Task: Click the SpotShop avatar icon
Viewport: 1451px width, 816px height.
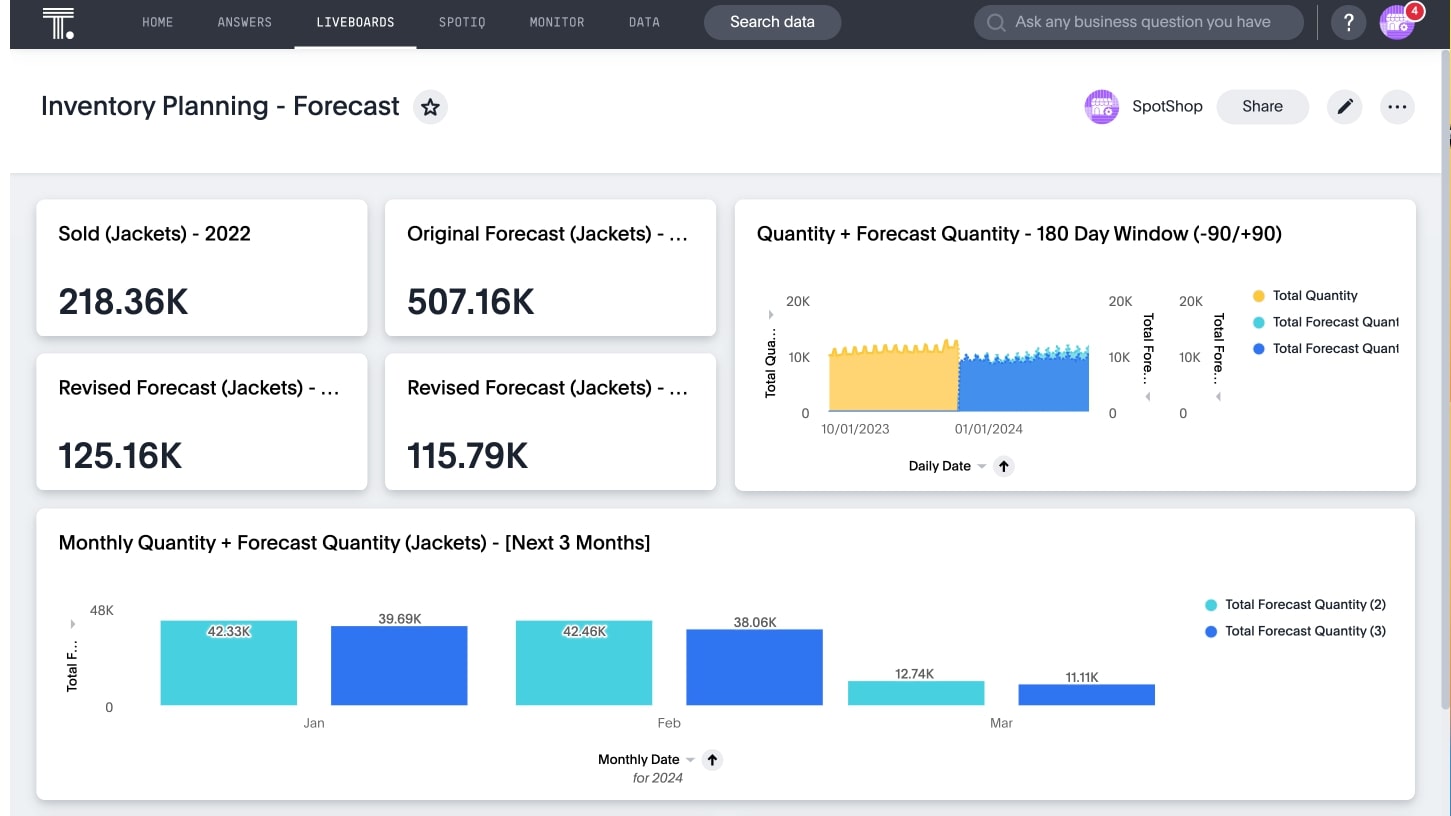Action: [x=1101, y=106]
